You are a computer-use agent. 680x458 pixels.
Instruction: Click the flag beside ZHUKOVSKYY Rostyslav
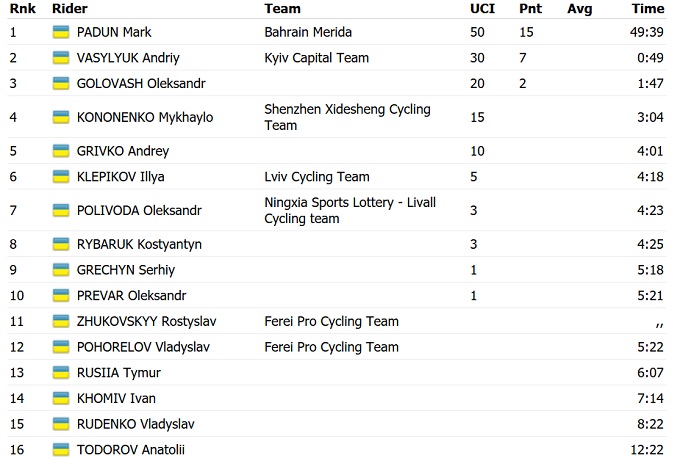click(x=60, y=322)
